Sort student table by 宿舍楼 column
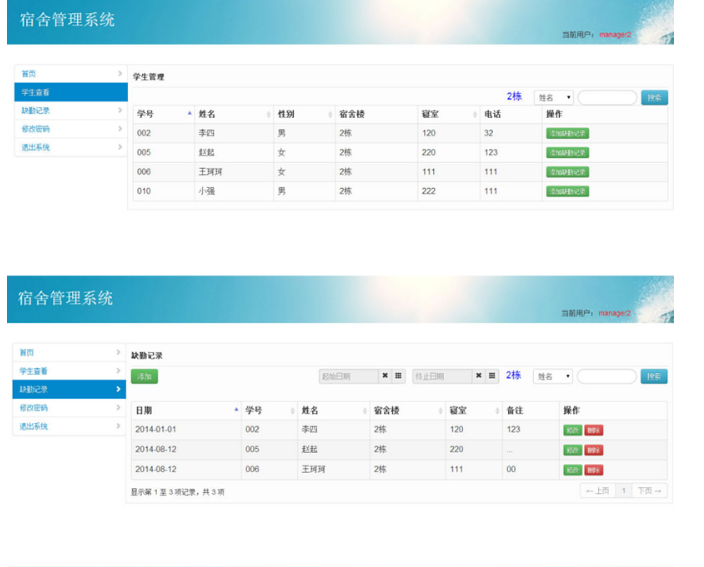704x567 pixels. coord(374,114)
